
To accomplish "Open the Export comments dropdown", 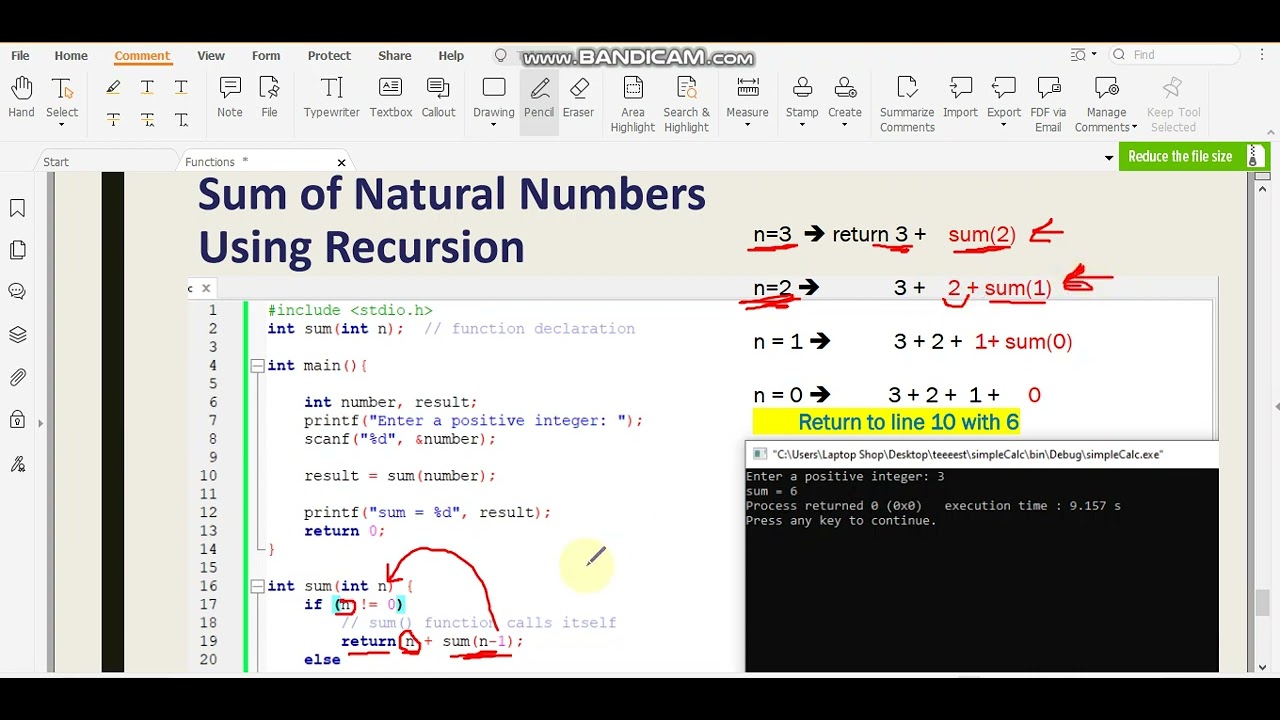I will click(1004, 127).
